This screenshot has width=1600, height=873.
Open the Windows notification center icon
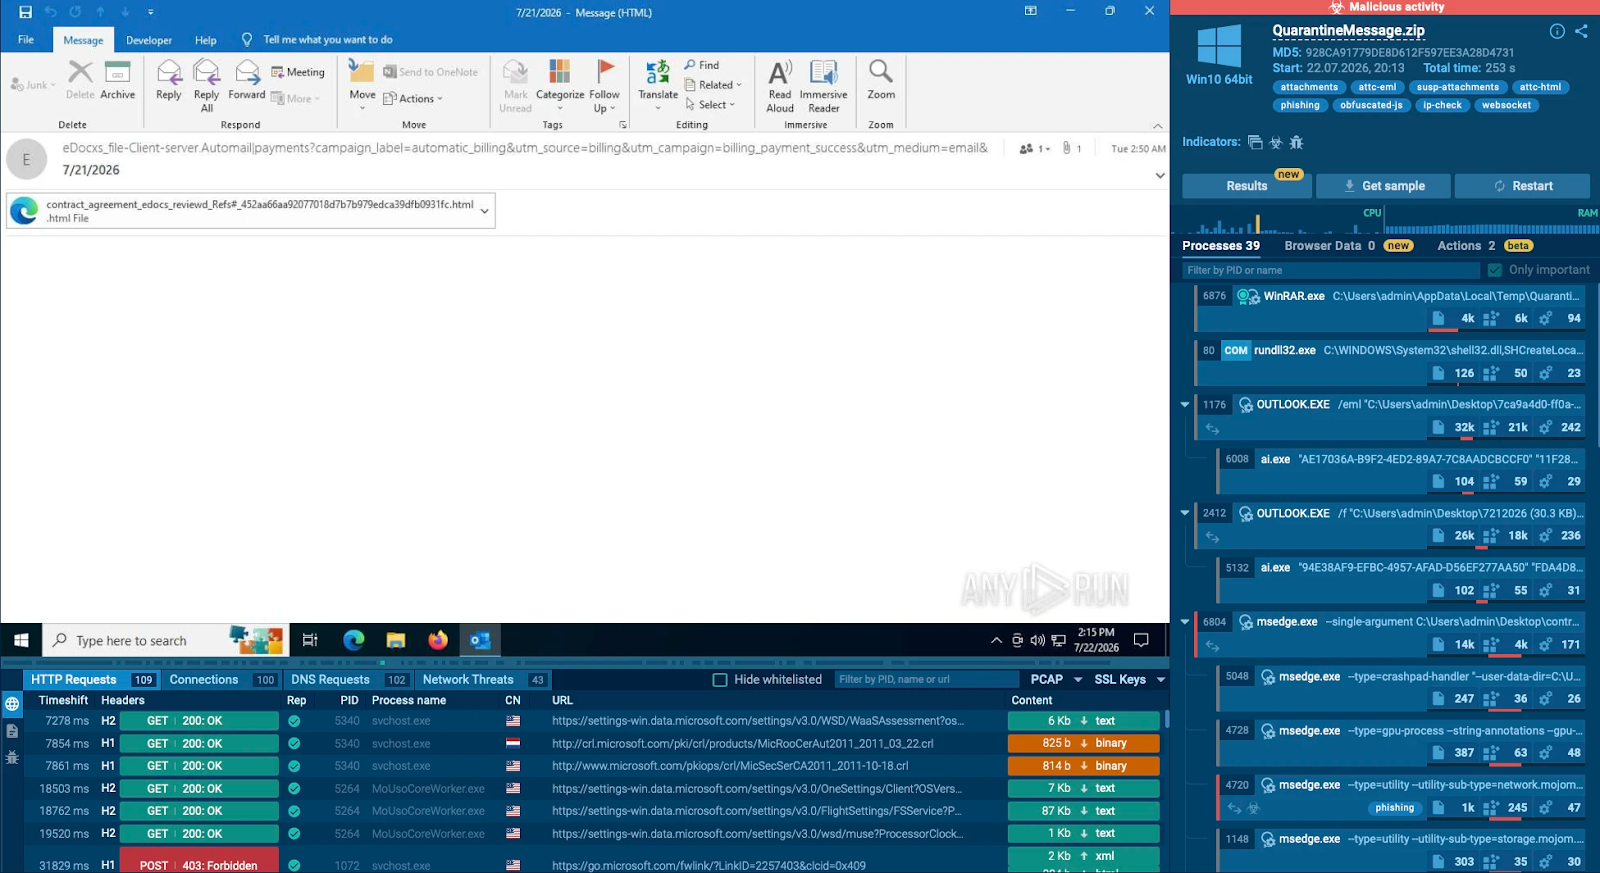pos(1141,640)
